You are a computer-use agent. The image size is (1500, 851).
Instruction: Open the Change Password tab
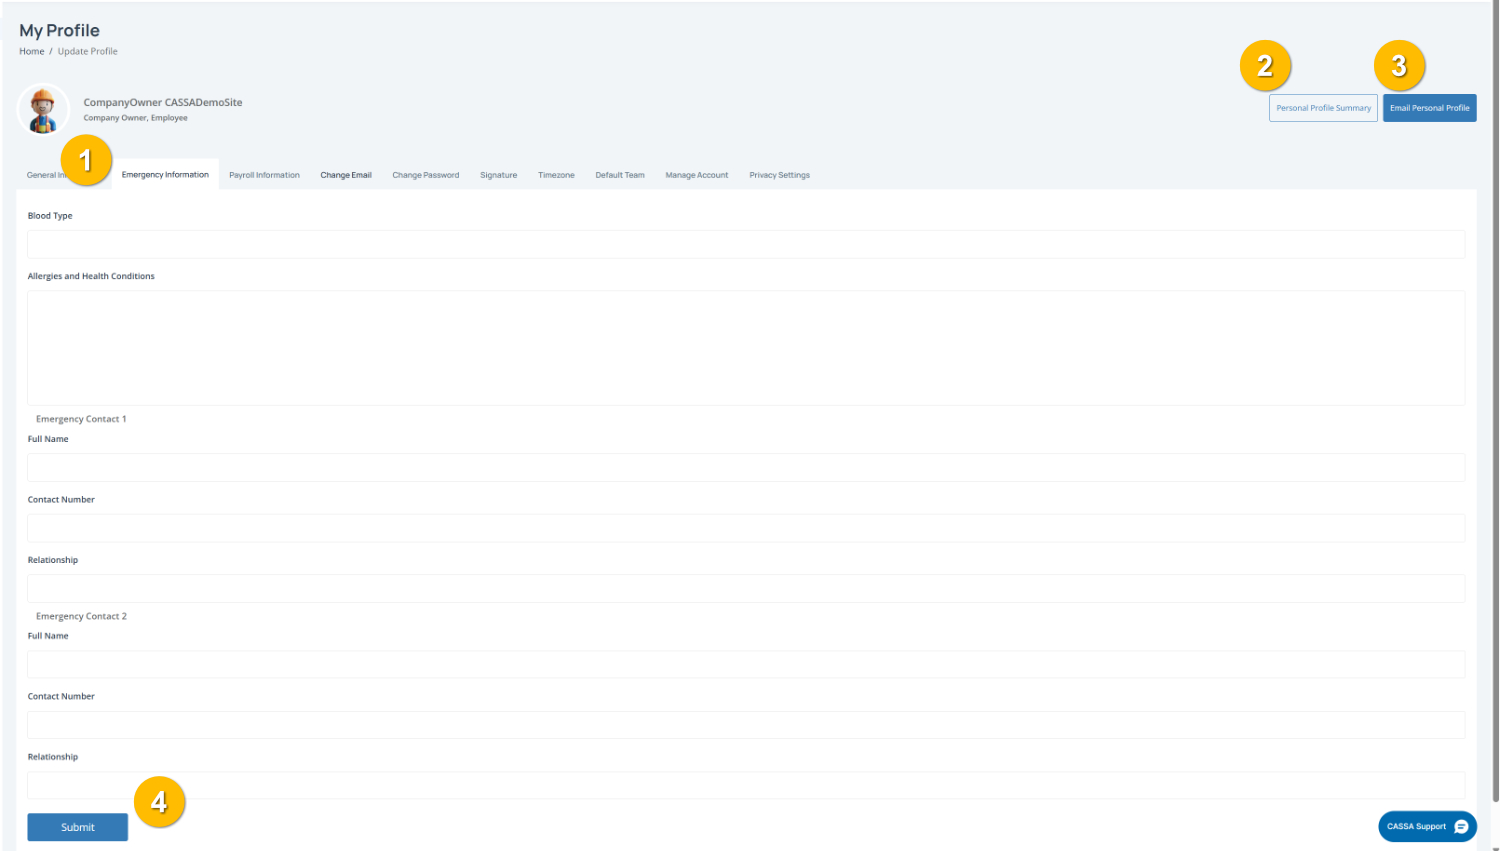click(426, 175)
